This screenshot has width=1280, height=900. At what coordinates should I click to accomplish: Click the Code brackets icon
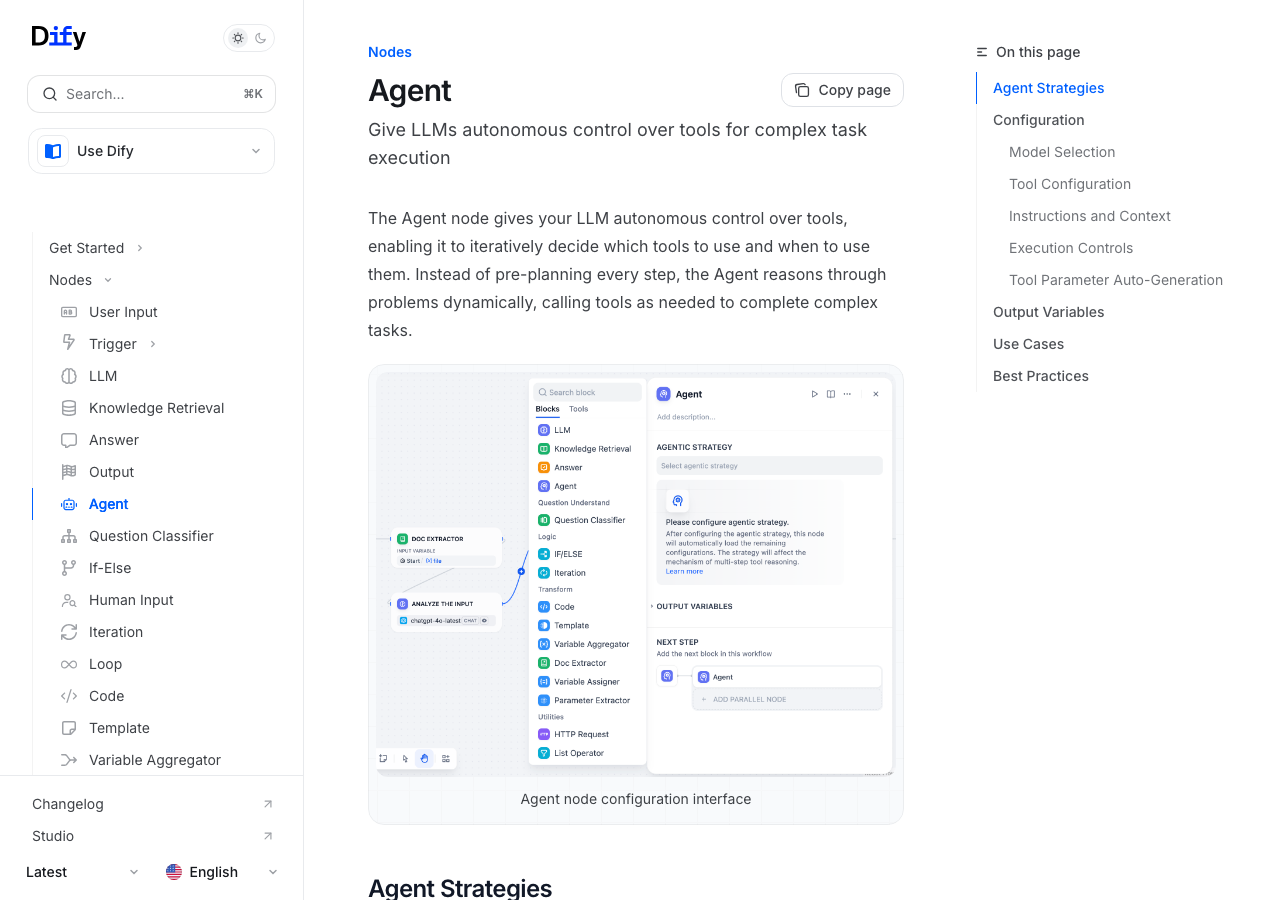tap(69, 696)
